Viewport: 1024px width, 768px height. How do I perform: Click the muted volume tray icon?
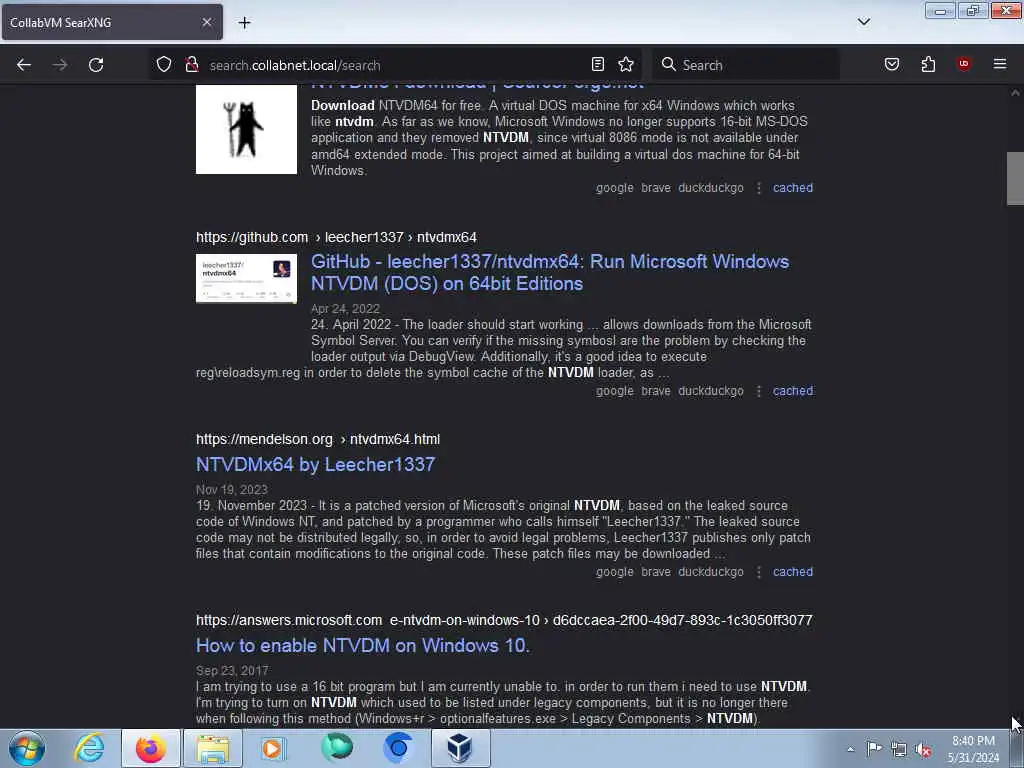923,750
